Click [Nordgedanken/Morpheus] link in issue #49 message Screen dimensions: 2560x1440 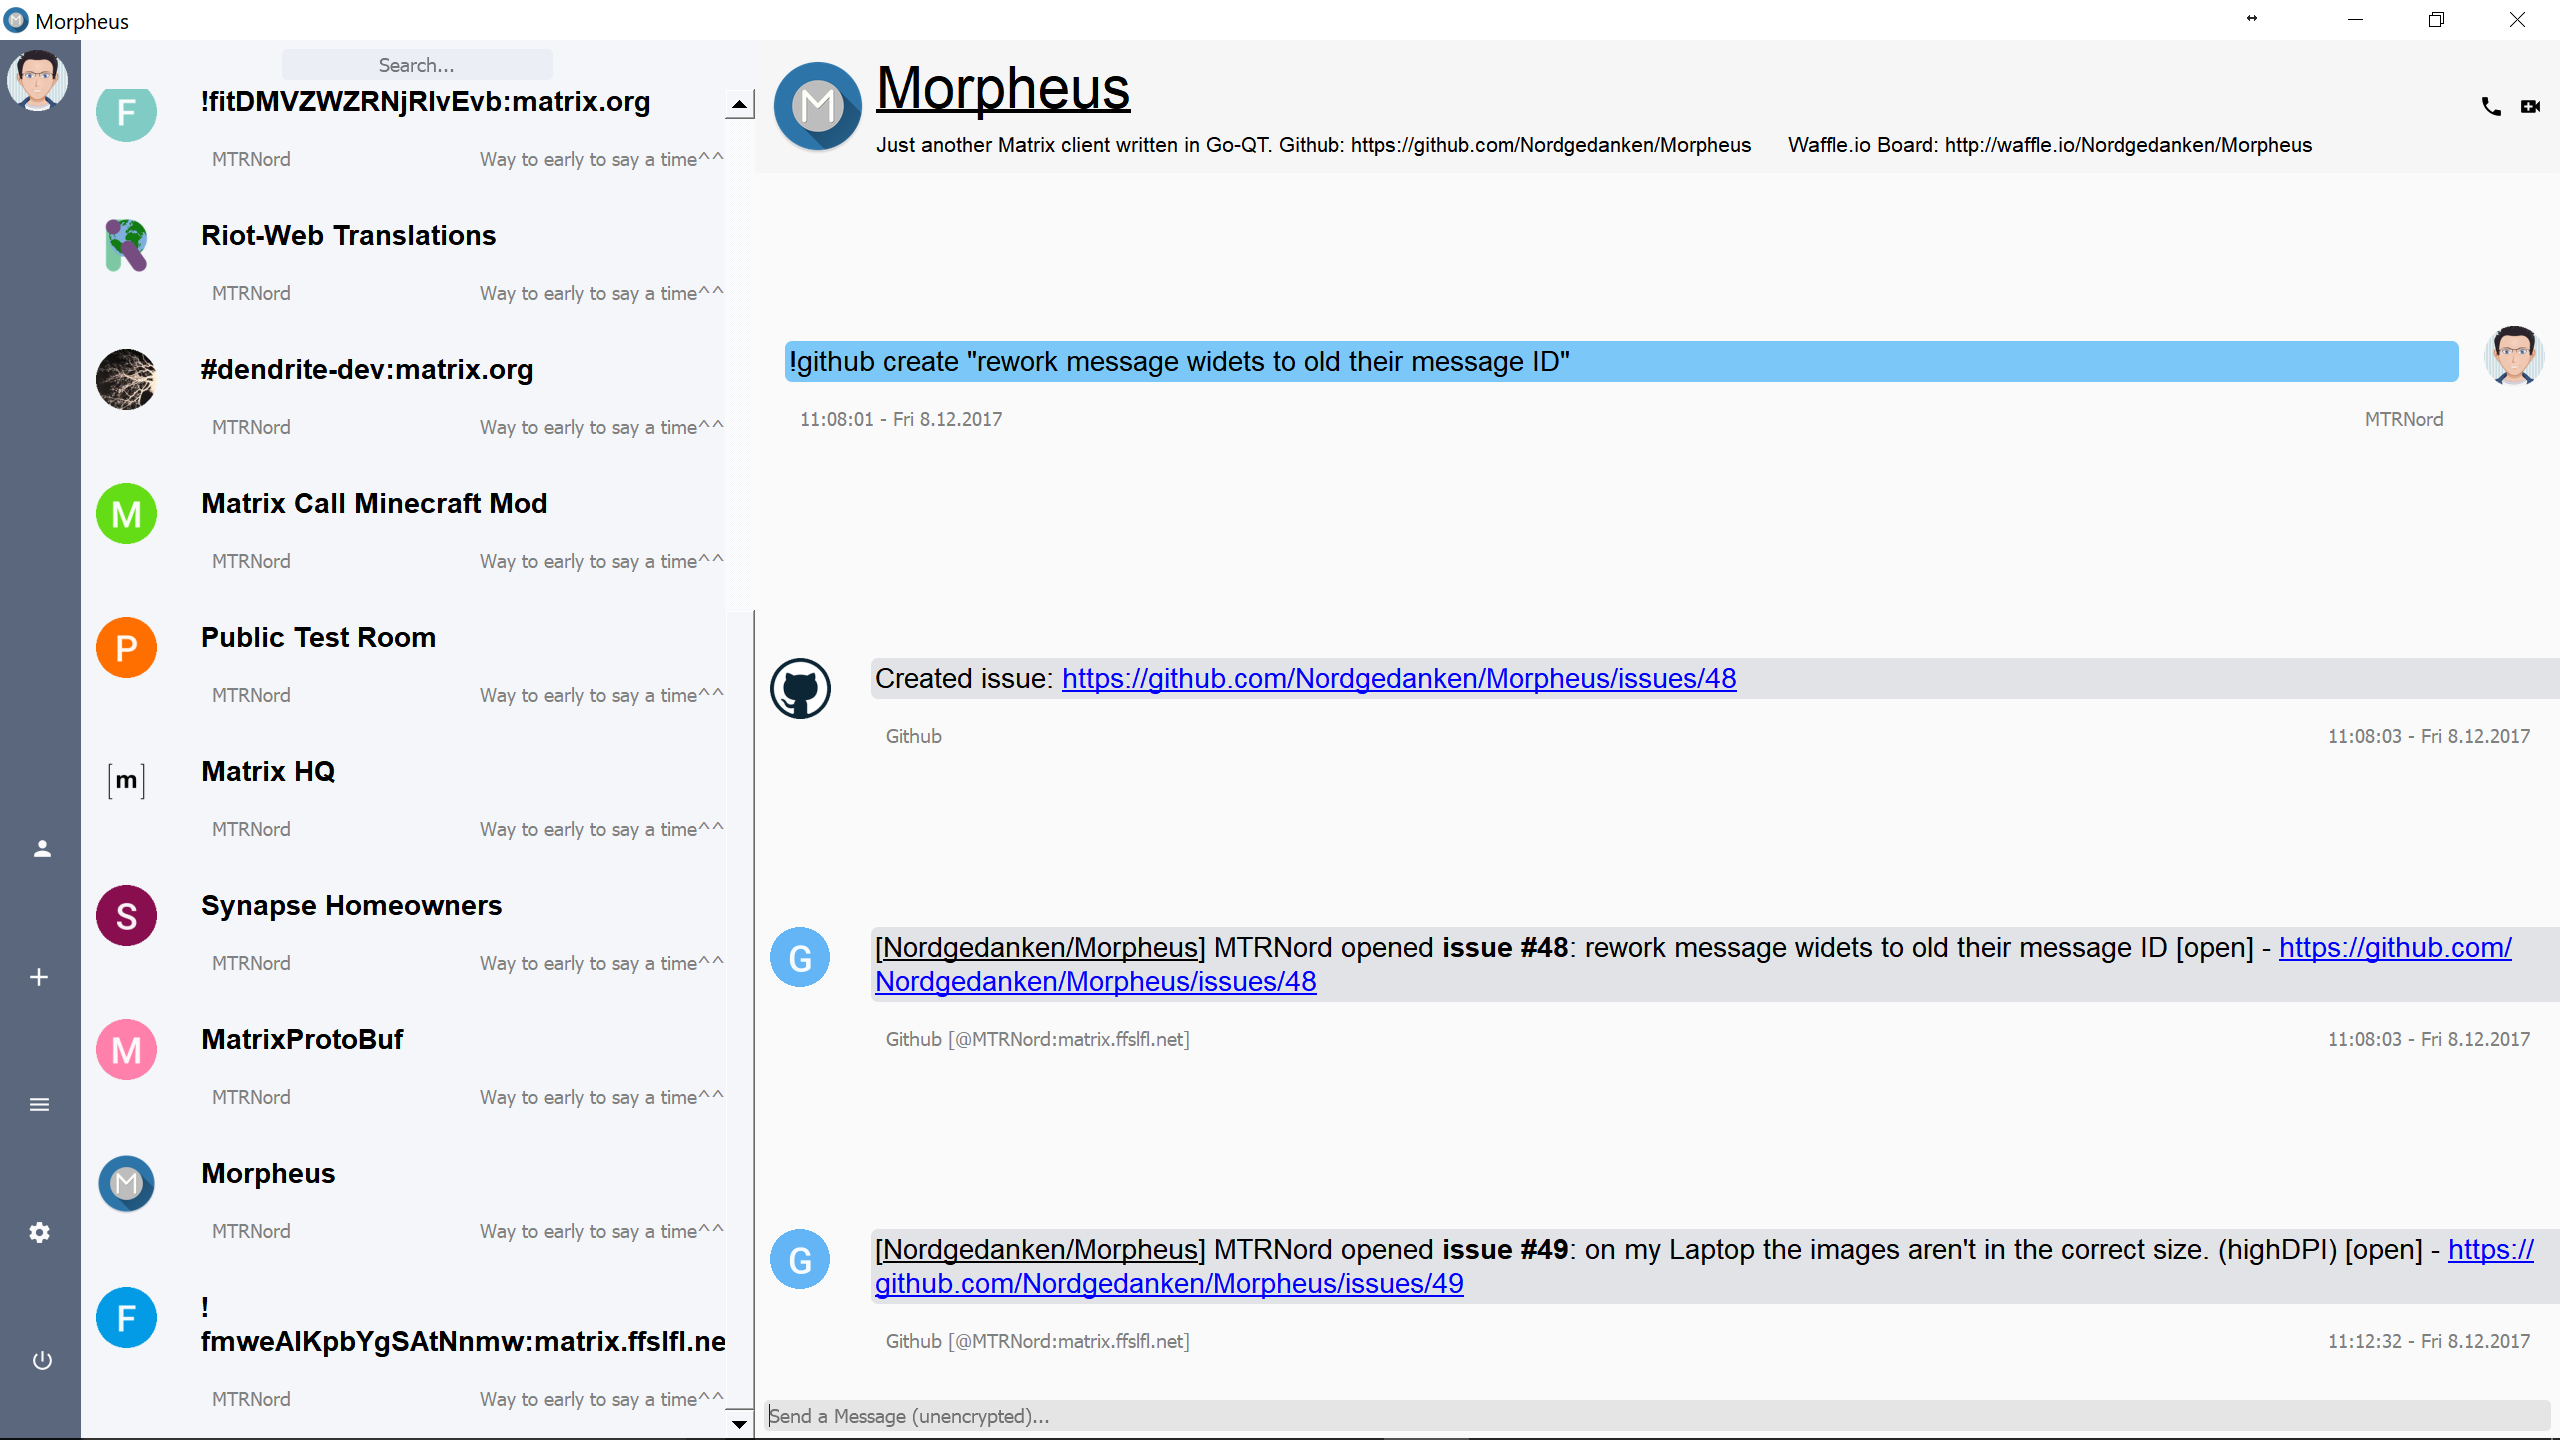click(x=1040, y=1249)
